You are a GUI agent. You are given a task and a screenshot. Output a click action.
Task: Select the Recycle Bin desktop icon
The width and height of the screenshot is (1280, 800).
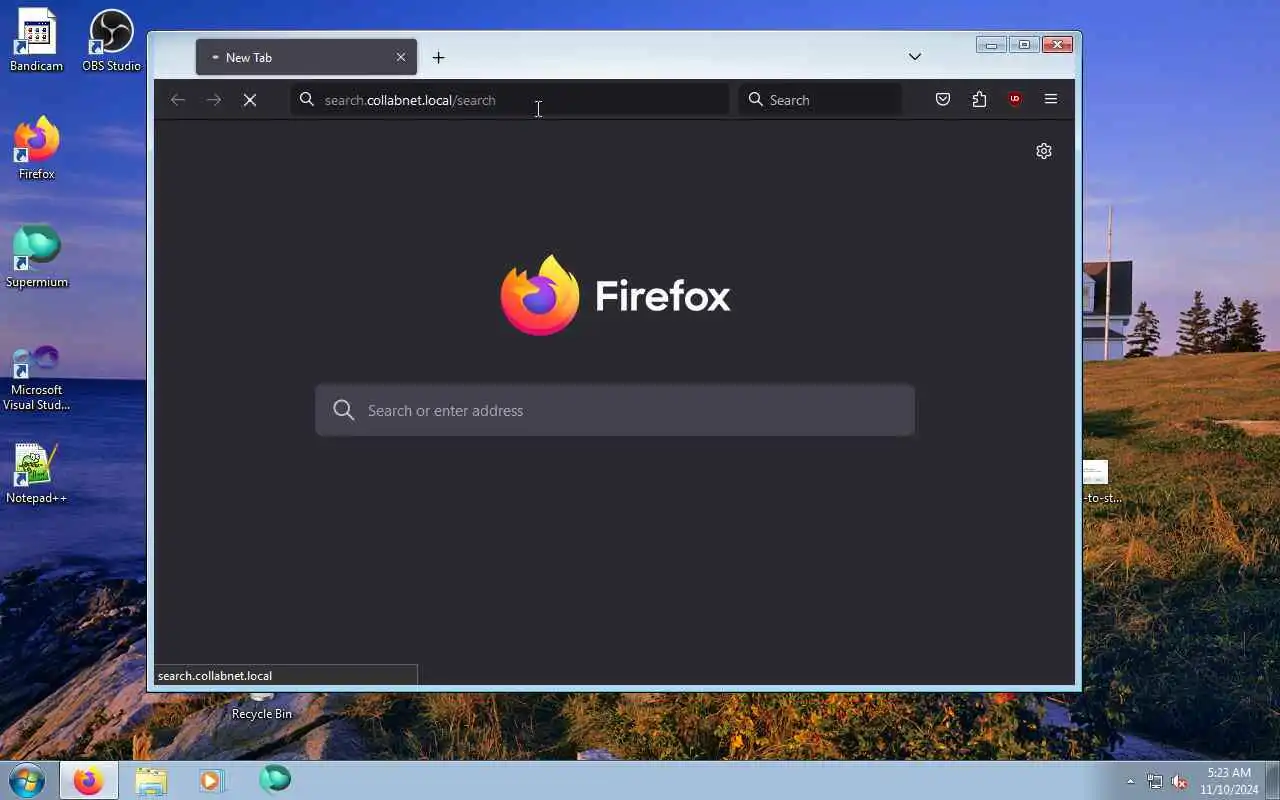[262, 706]
